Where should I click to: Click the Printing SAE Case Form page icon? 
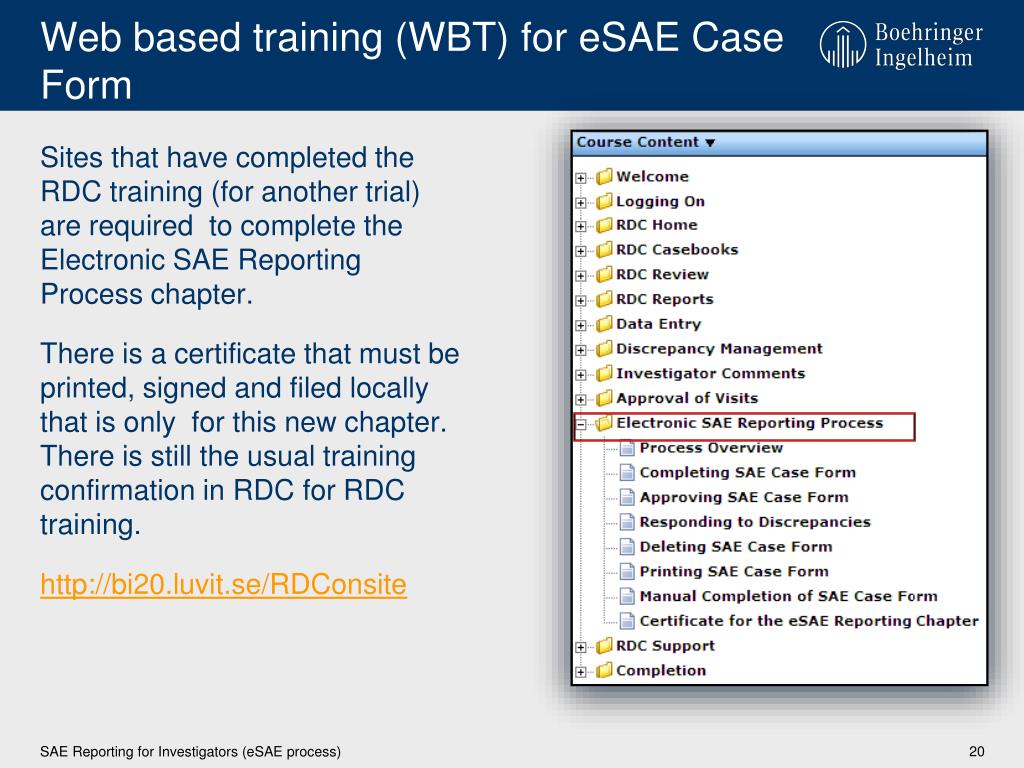coord(627,572)
